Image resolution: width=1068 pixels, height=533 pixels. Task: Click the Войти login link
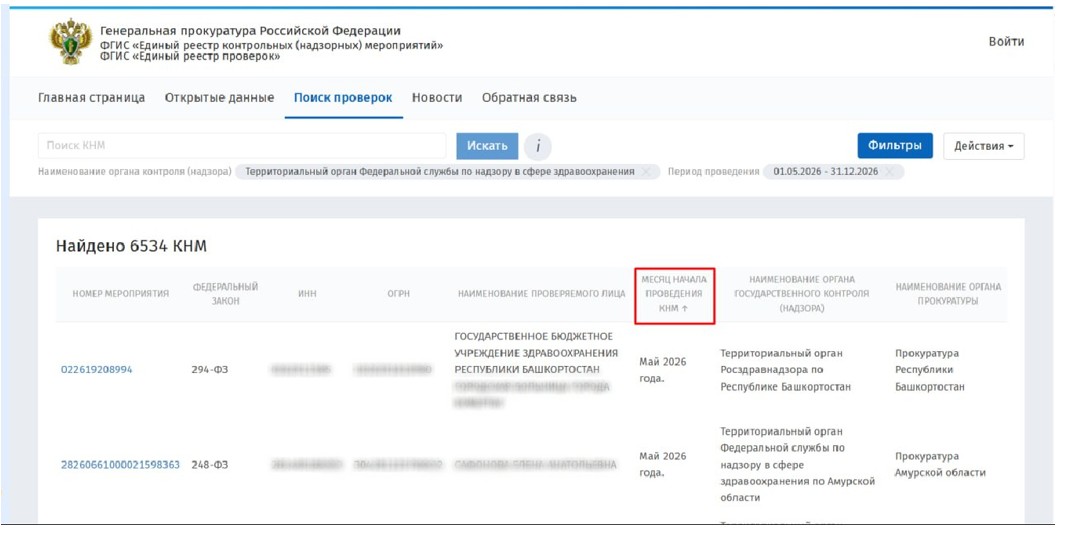click(x=1006, y=42)
